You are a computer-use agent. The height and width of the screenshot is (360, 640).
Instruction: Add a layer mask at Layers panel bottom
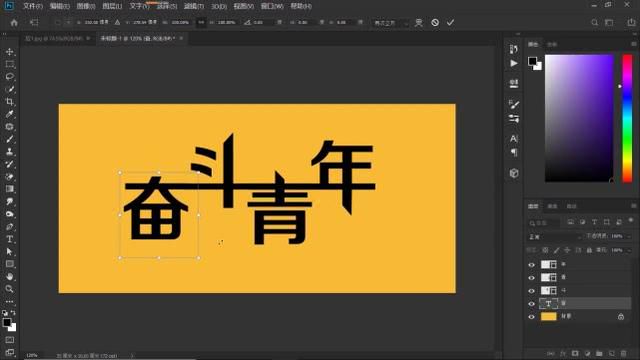[x=575, y=353]
